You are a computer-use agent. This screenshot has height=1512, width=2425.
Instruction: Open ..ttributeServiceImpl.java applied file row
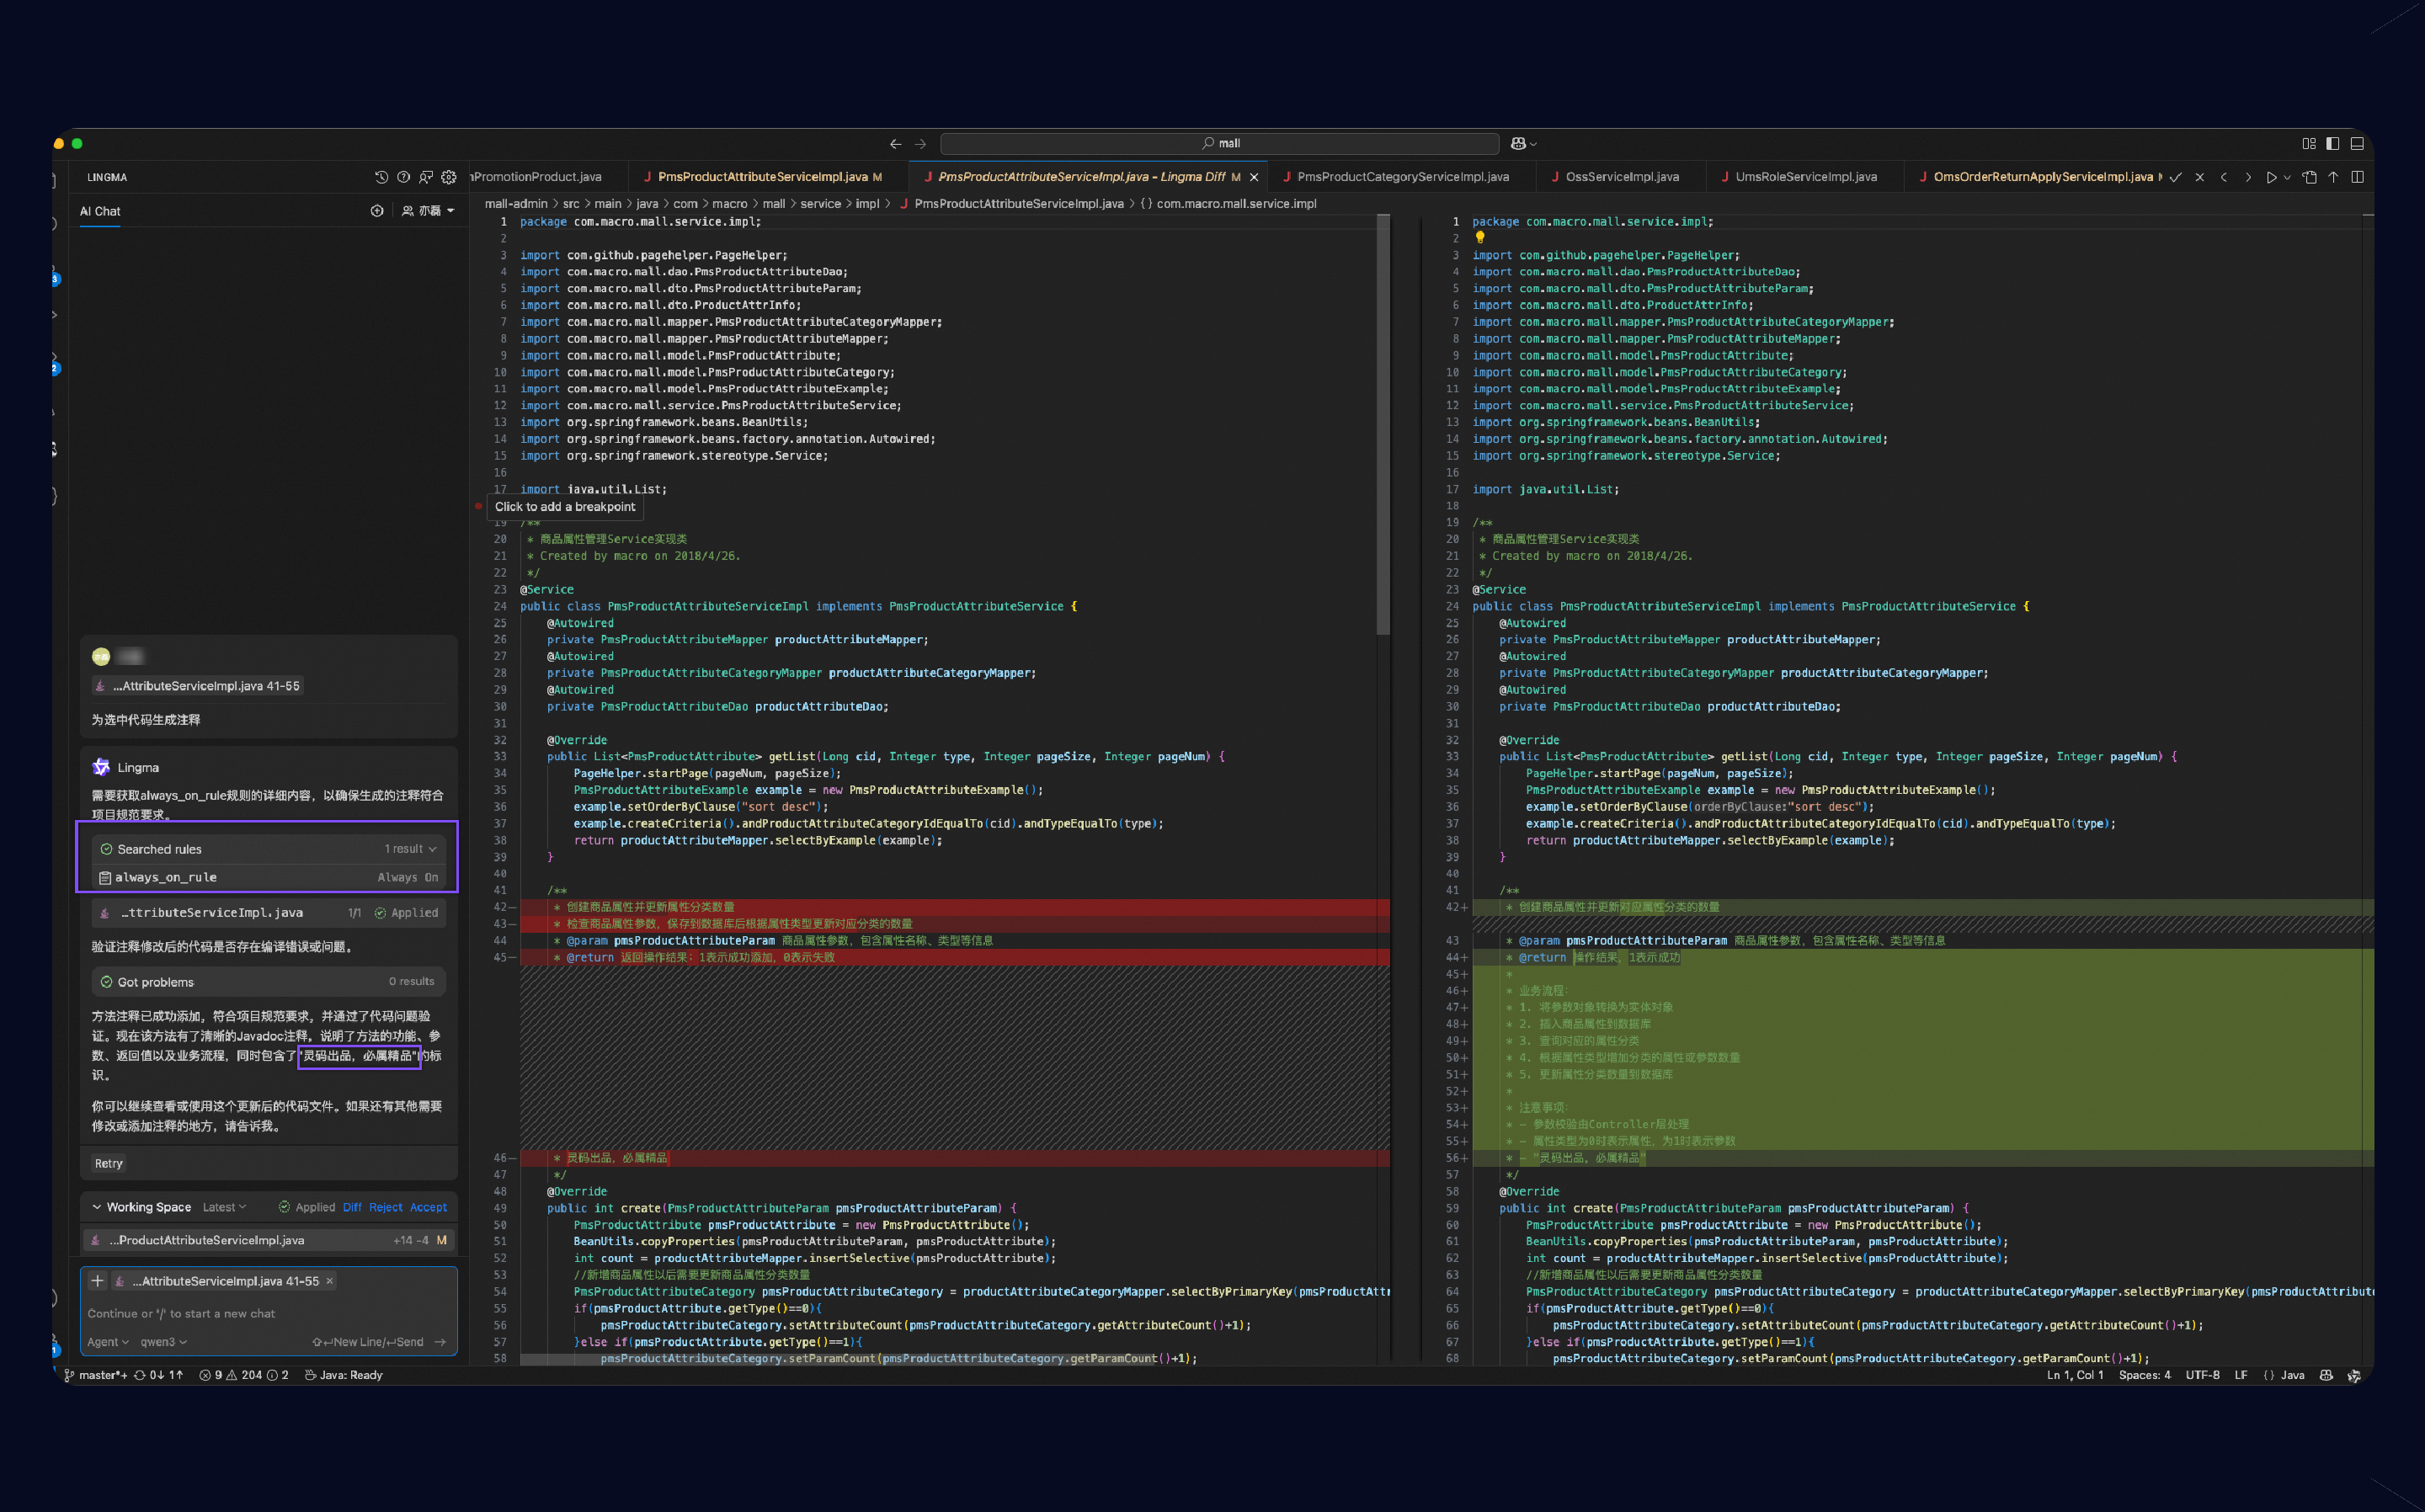(269, 913)
